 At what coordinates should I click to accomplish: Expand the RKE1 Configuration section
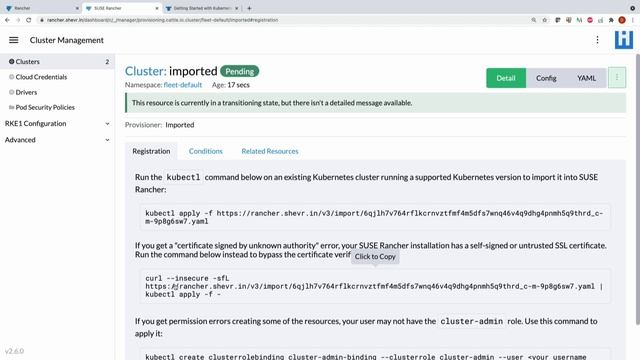coord(57,123)
